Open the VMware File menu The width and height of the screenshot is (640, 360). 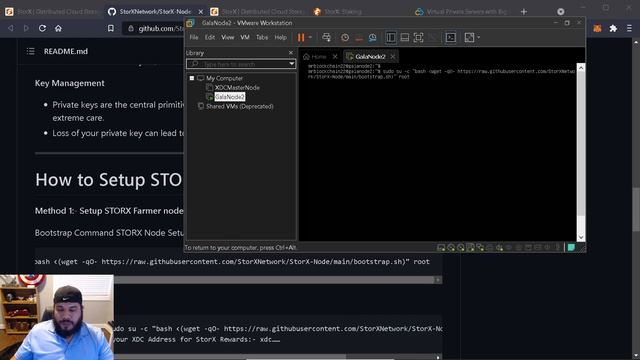(194, 37)
